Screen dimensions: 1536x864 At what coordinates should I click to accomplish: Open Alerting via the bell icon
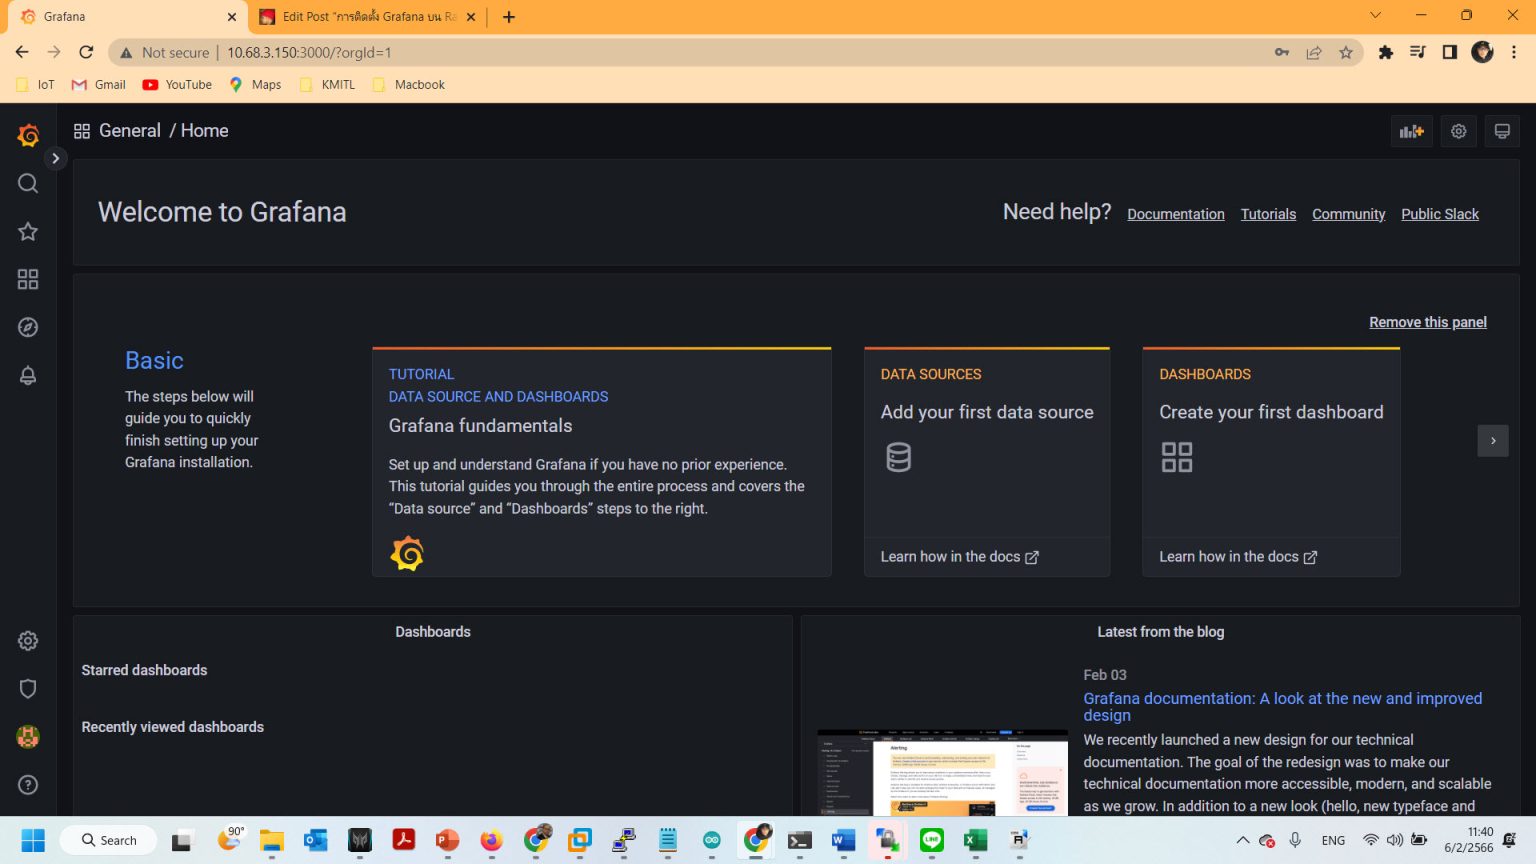pyautogui.click(x=27, y=375)
